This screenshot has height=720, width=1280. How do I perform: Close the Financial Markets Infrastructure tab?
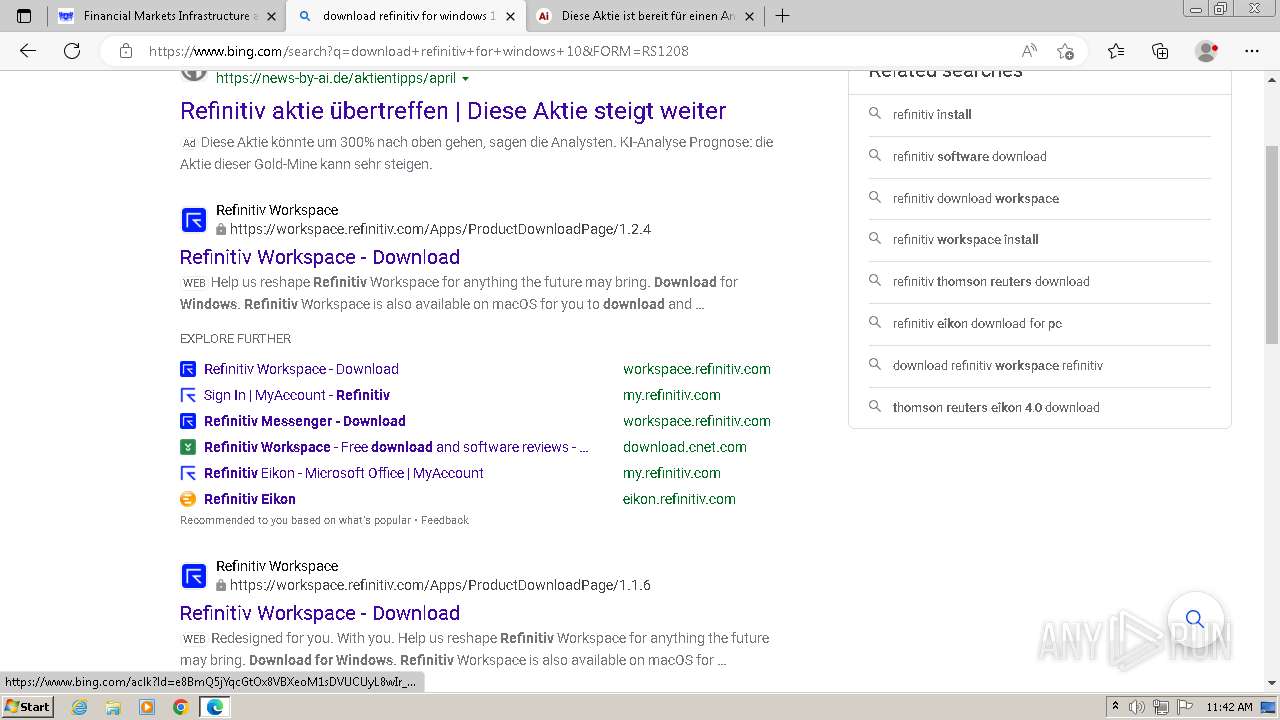tap(271, 16)
